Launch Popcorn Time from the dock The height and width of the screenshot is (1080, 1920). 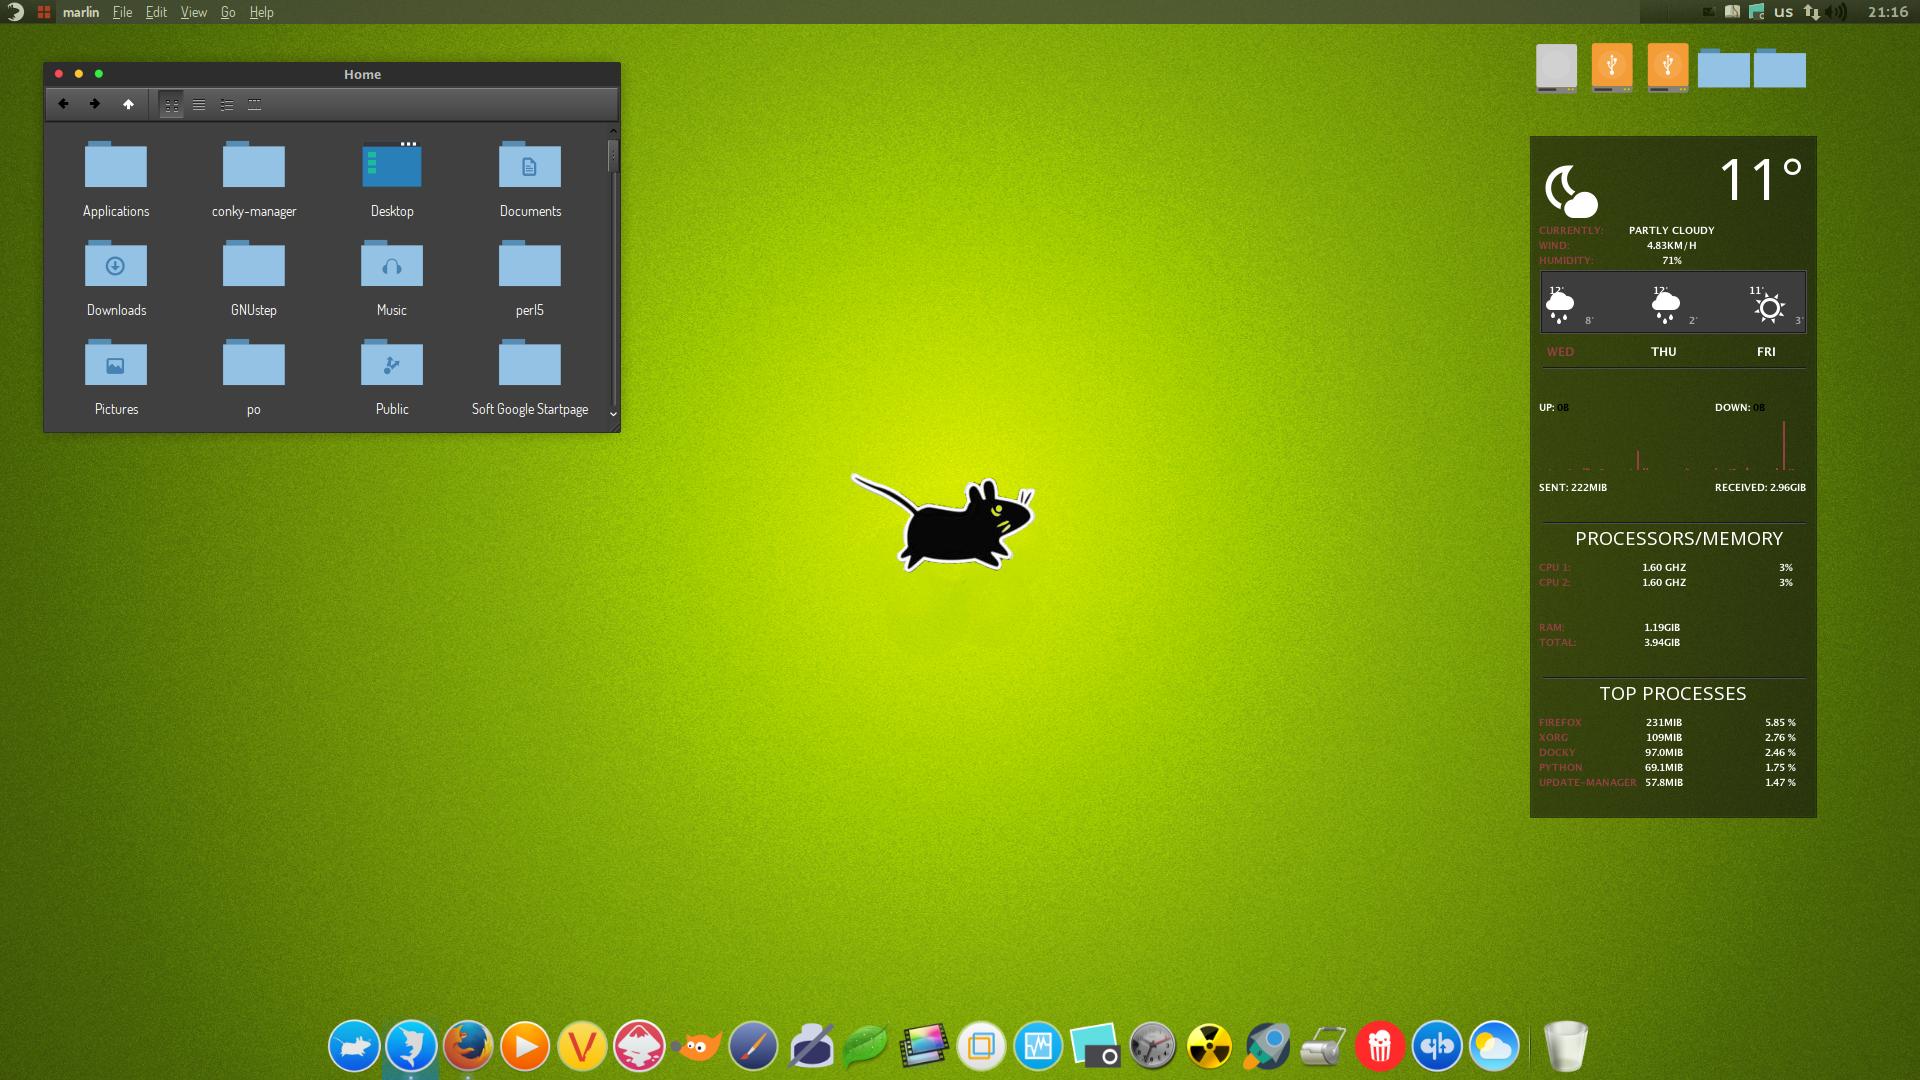click(1380, 1046)
